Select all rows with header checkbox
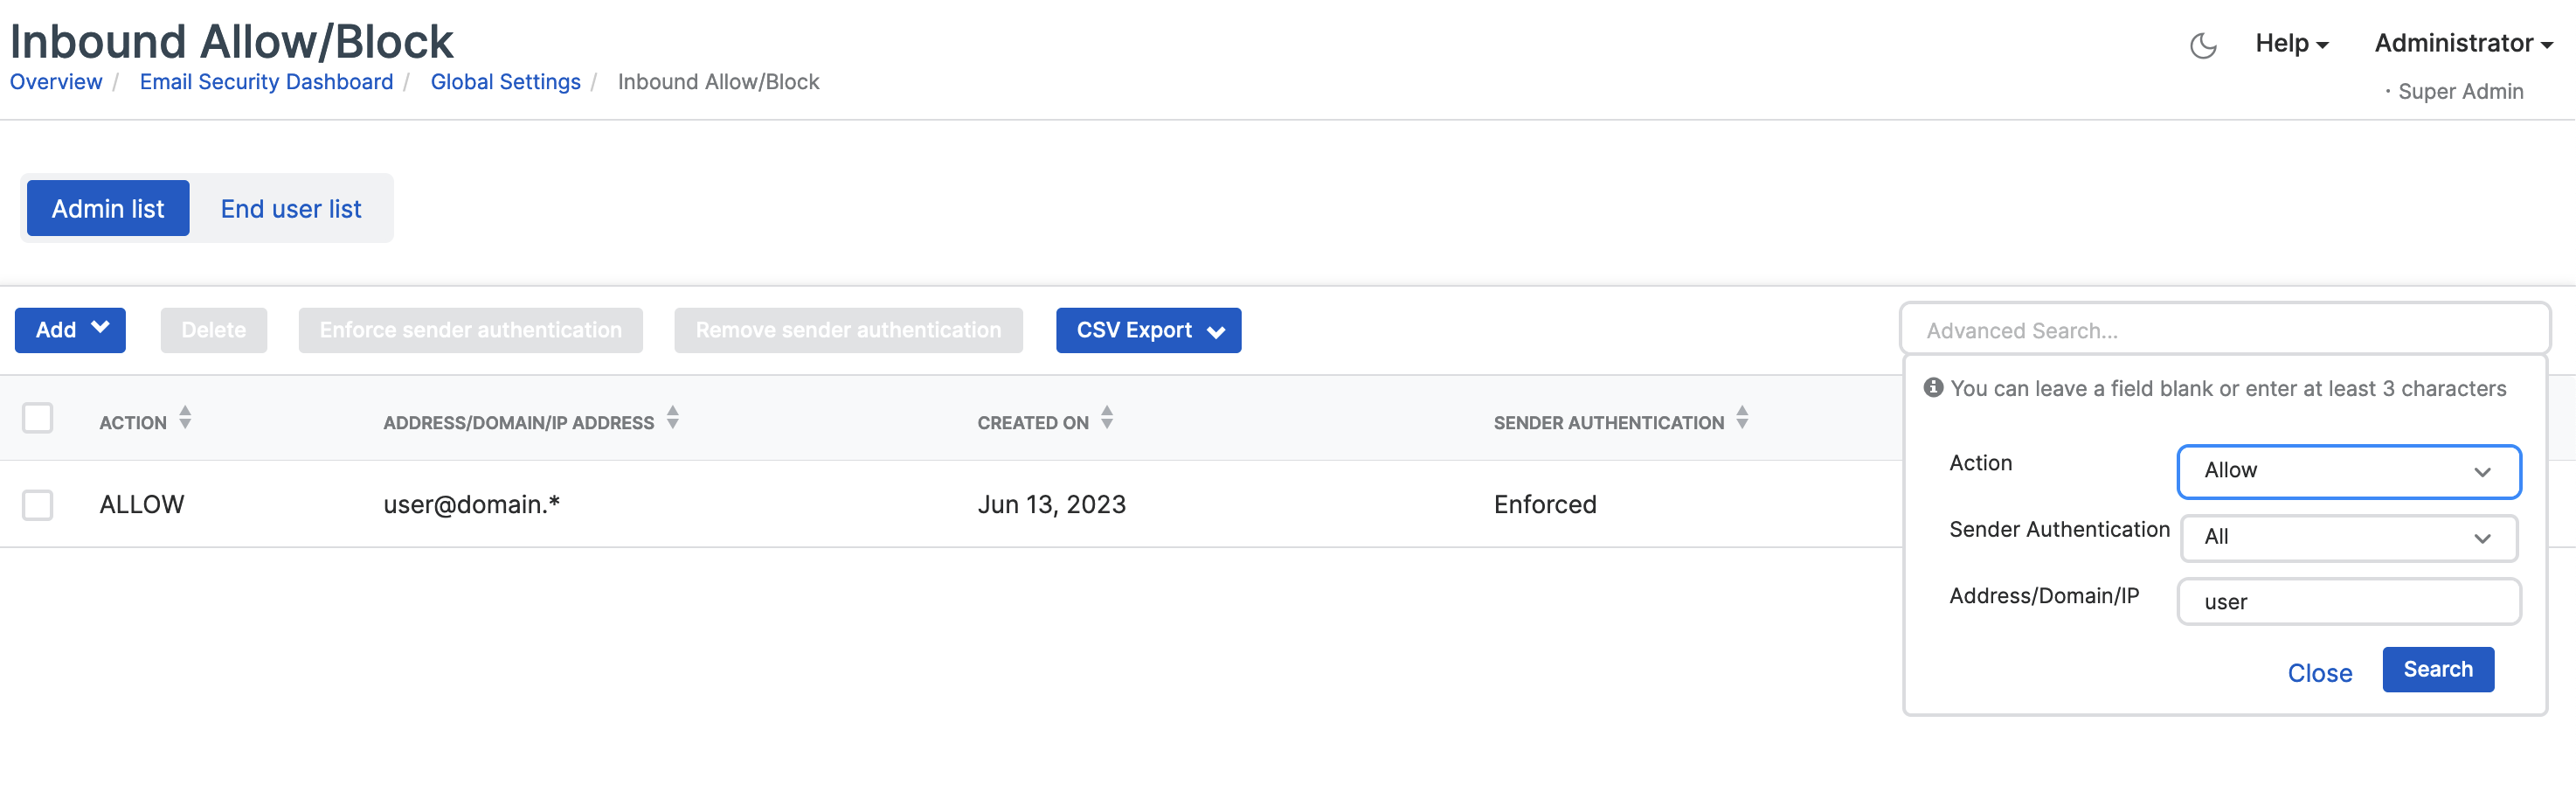This screenshot has width=2576, height=806. [x=38, y=418]
